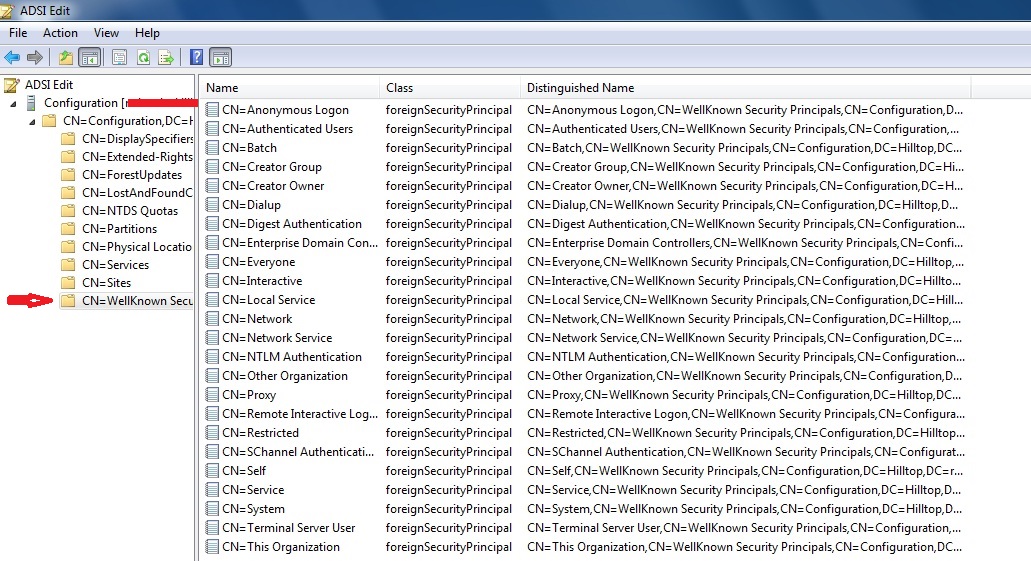Select CN=NTDS Quotas folder in tree
The width and height of the screenshot is (1031, 561).
(x=129, y=211)
